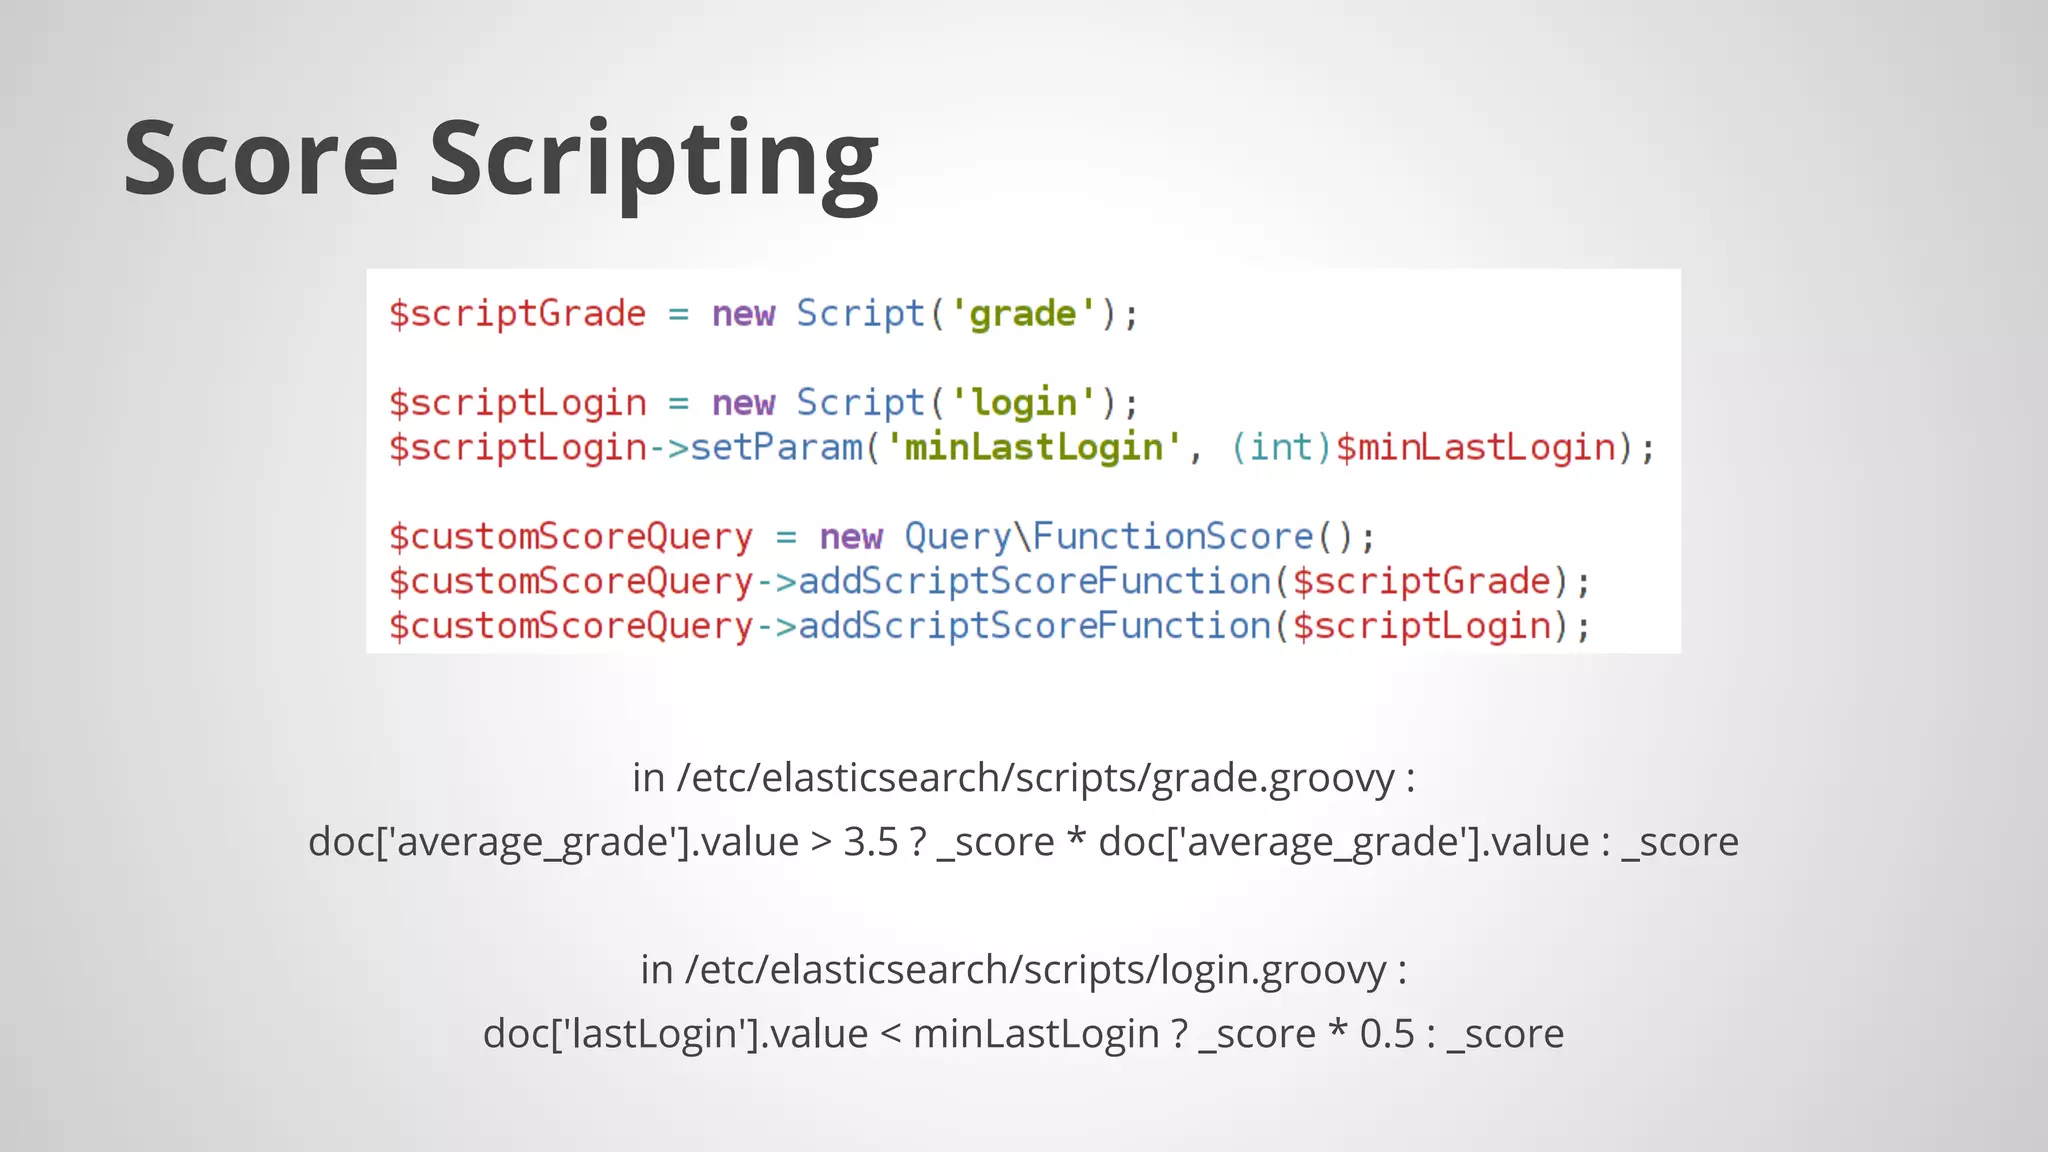The image size is (2048, 1152).
Task: Click the 'in /etc/elasticsearch/scripts/grade.groovy :' line
Action: coord(1024,777)
